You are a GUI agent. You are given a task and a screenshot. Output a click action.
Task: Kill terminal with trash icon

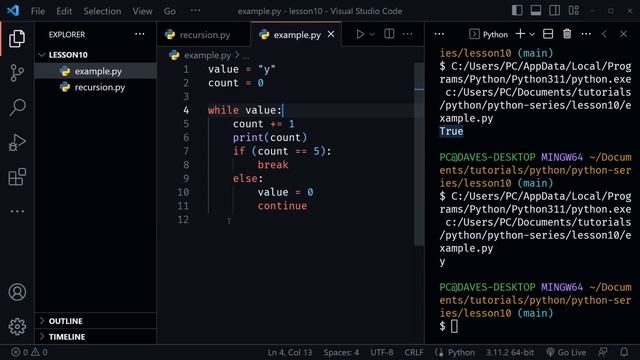point(567,34)
